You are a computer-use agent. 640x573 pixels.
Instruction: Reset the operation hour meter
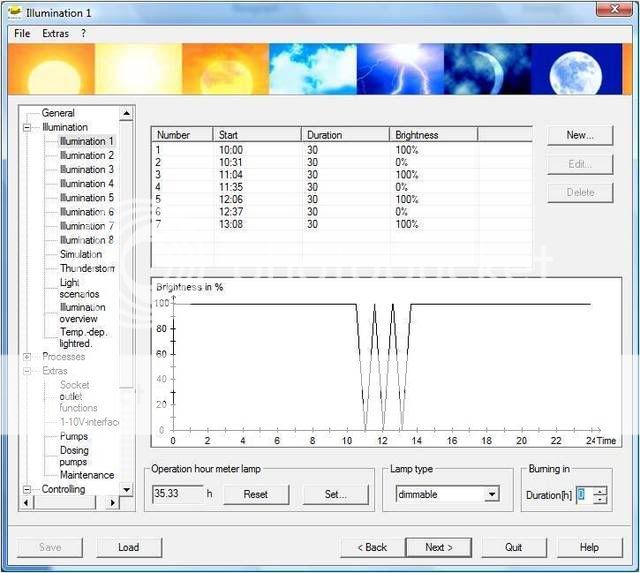pos(255,494)
